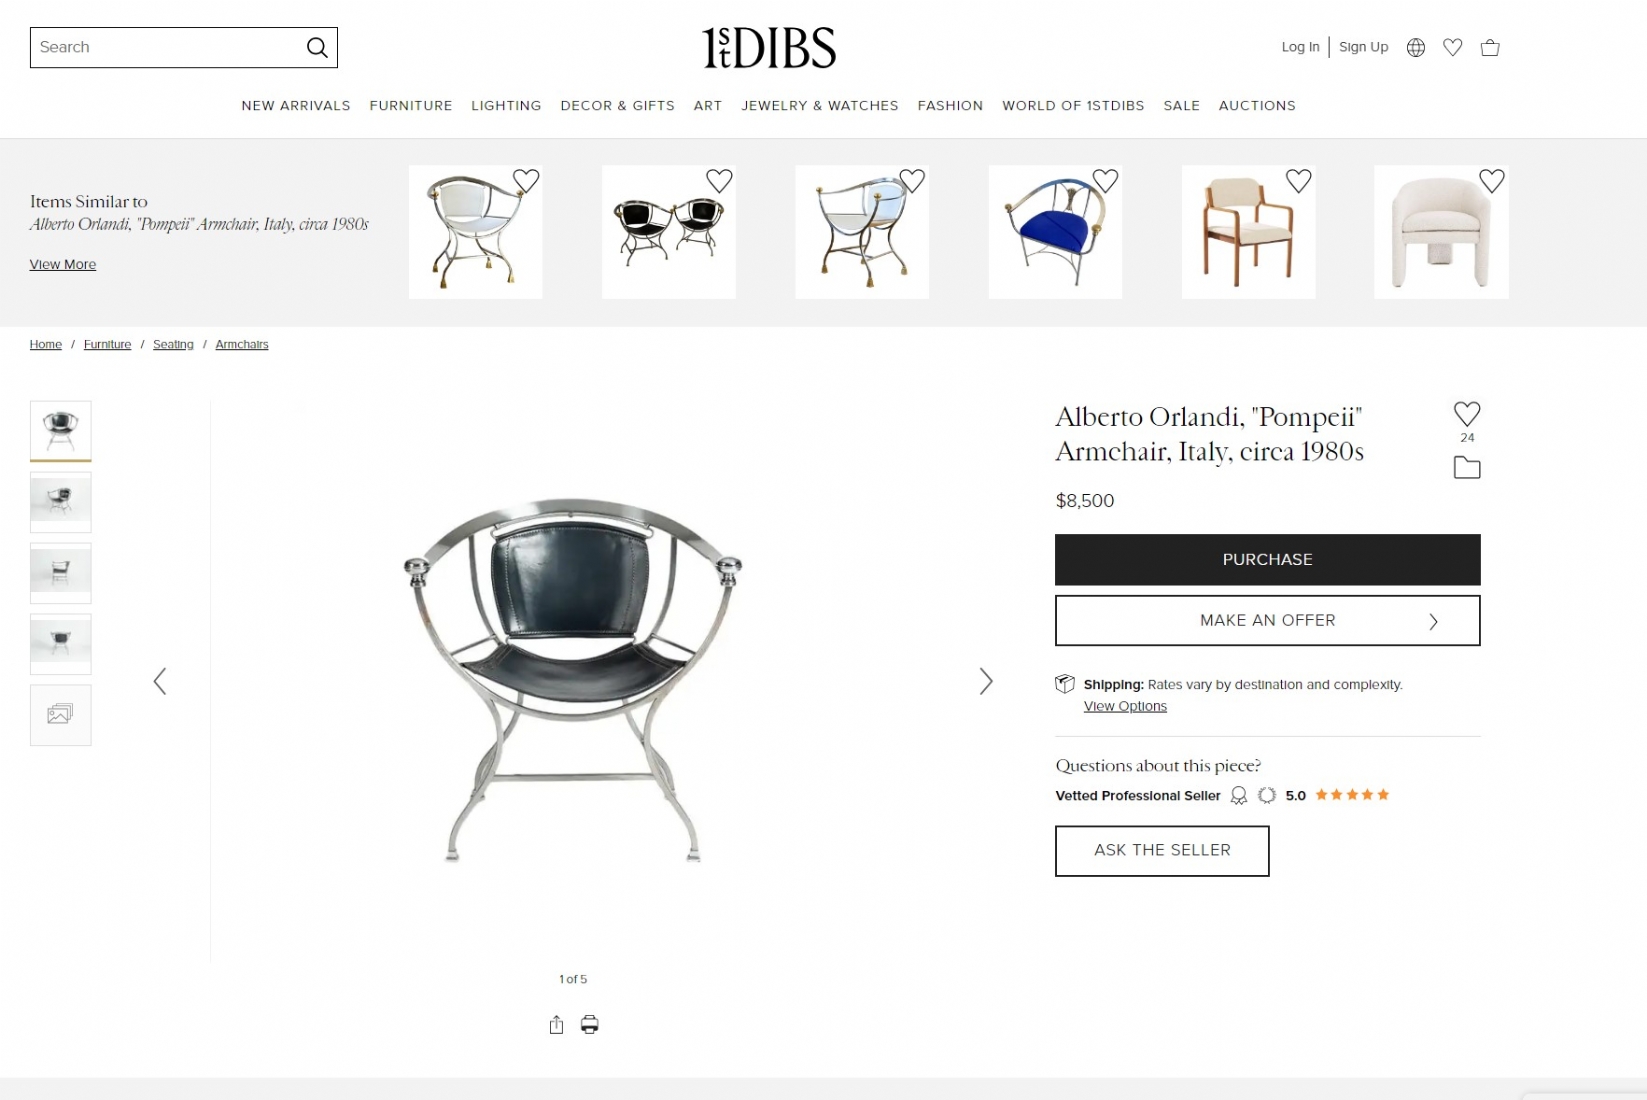Open the shopping bag cart icon
This screenshot has width=1647, height=1100.
1490,47
